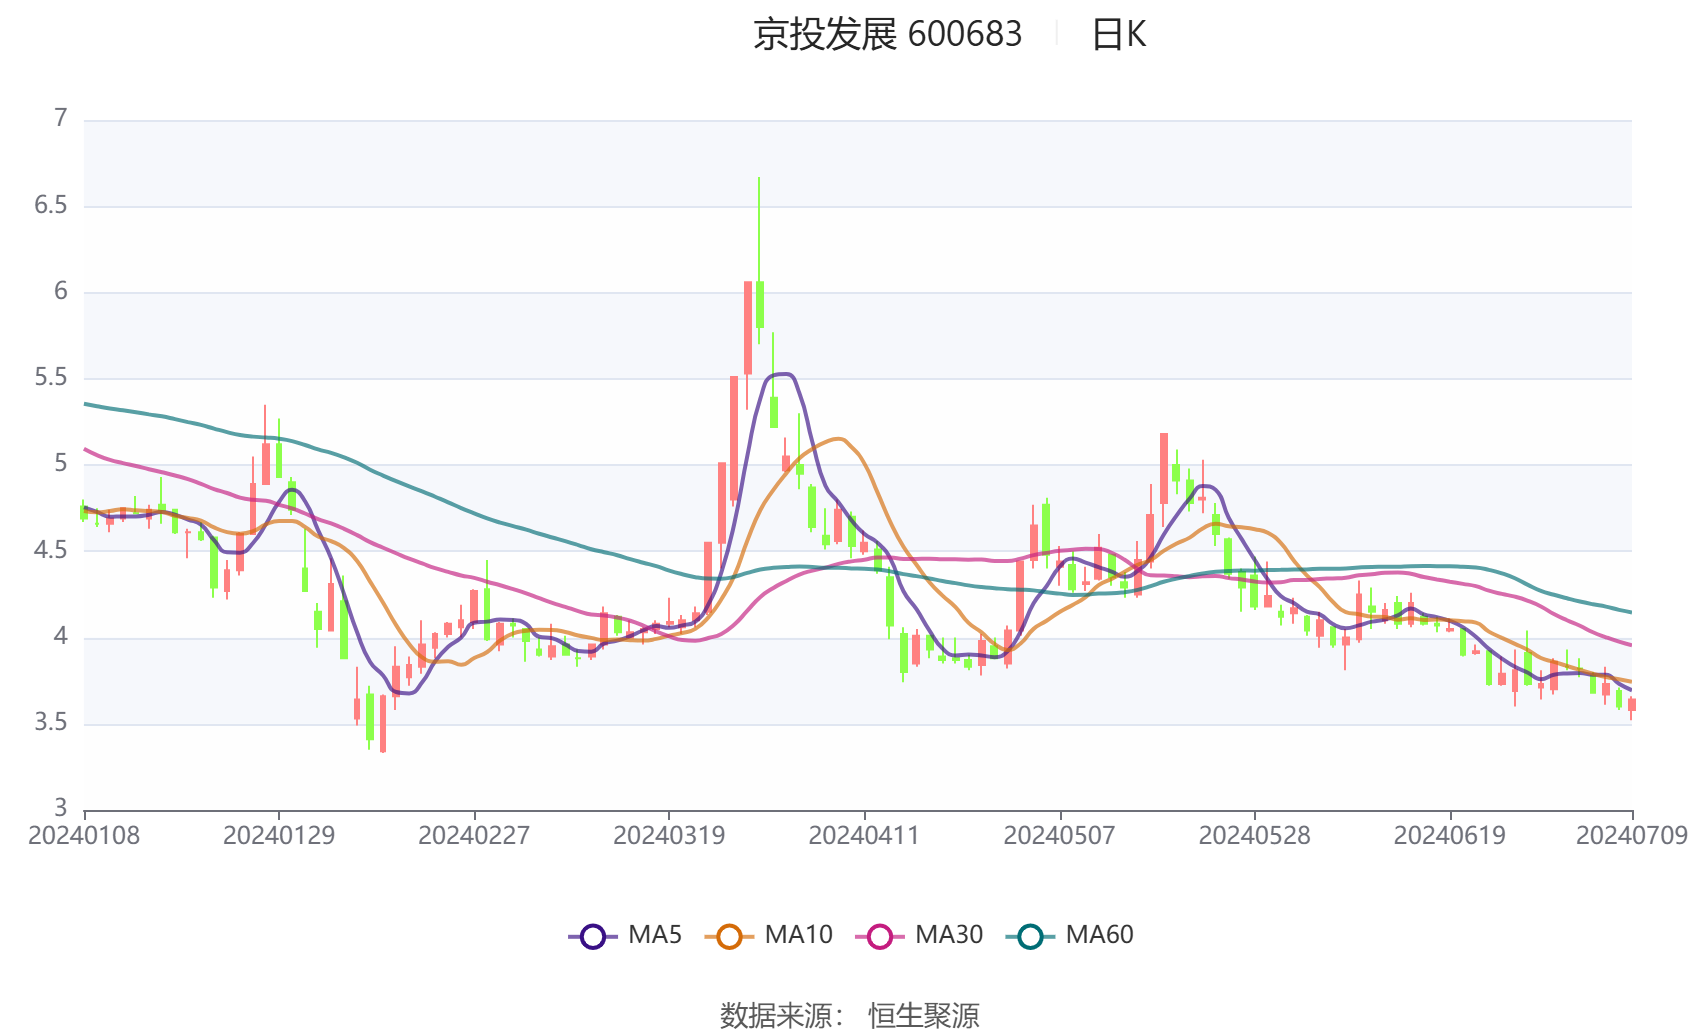Click the tallest green candlestick peaking near 6.6
Screen dimensions: 1700x1034
point(760,305)
